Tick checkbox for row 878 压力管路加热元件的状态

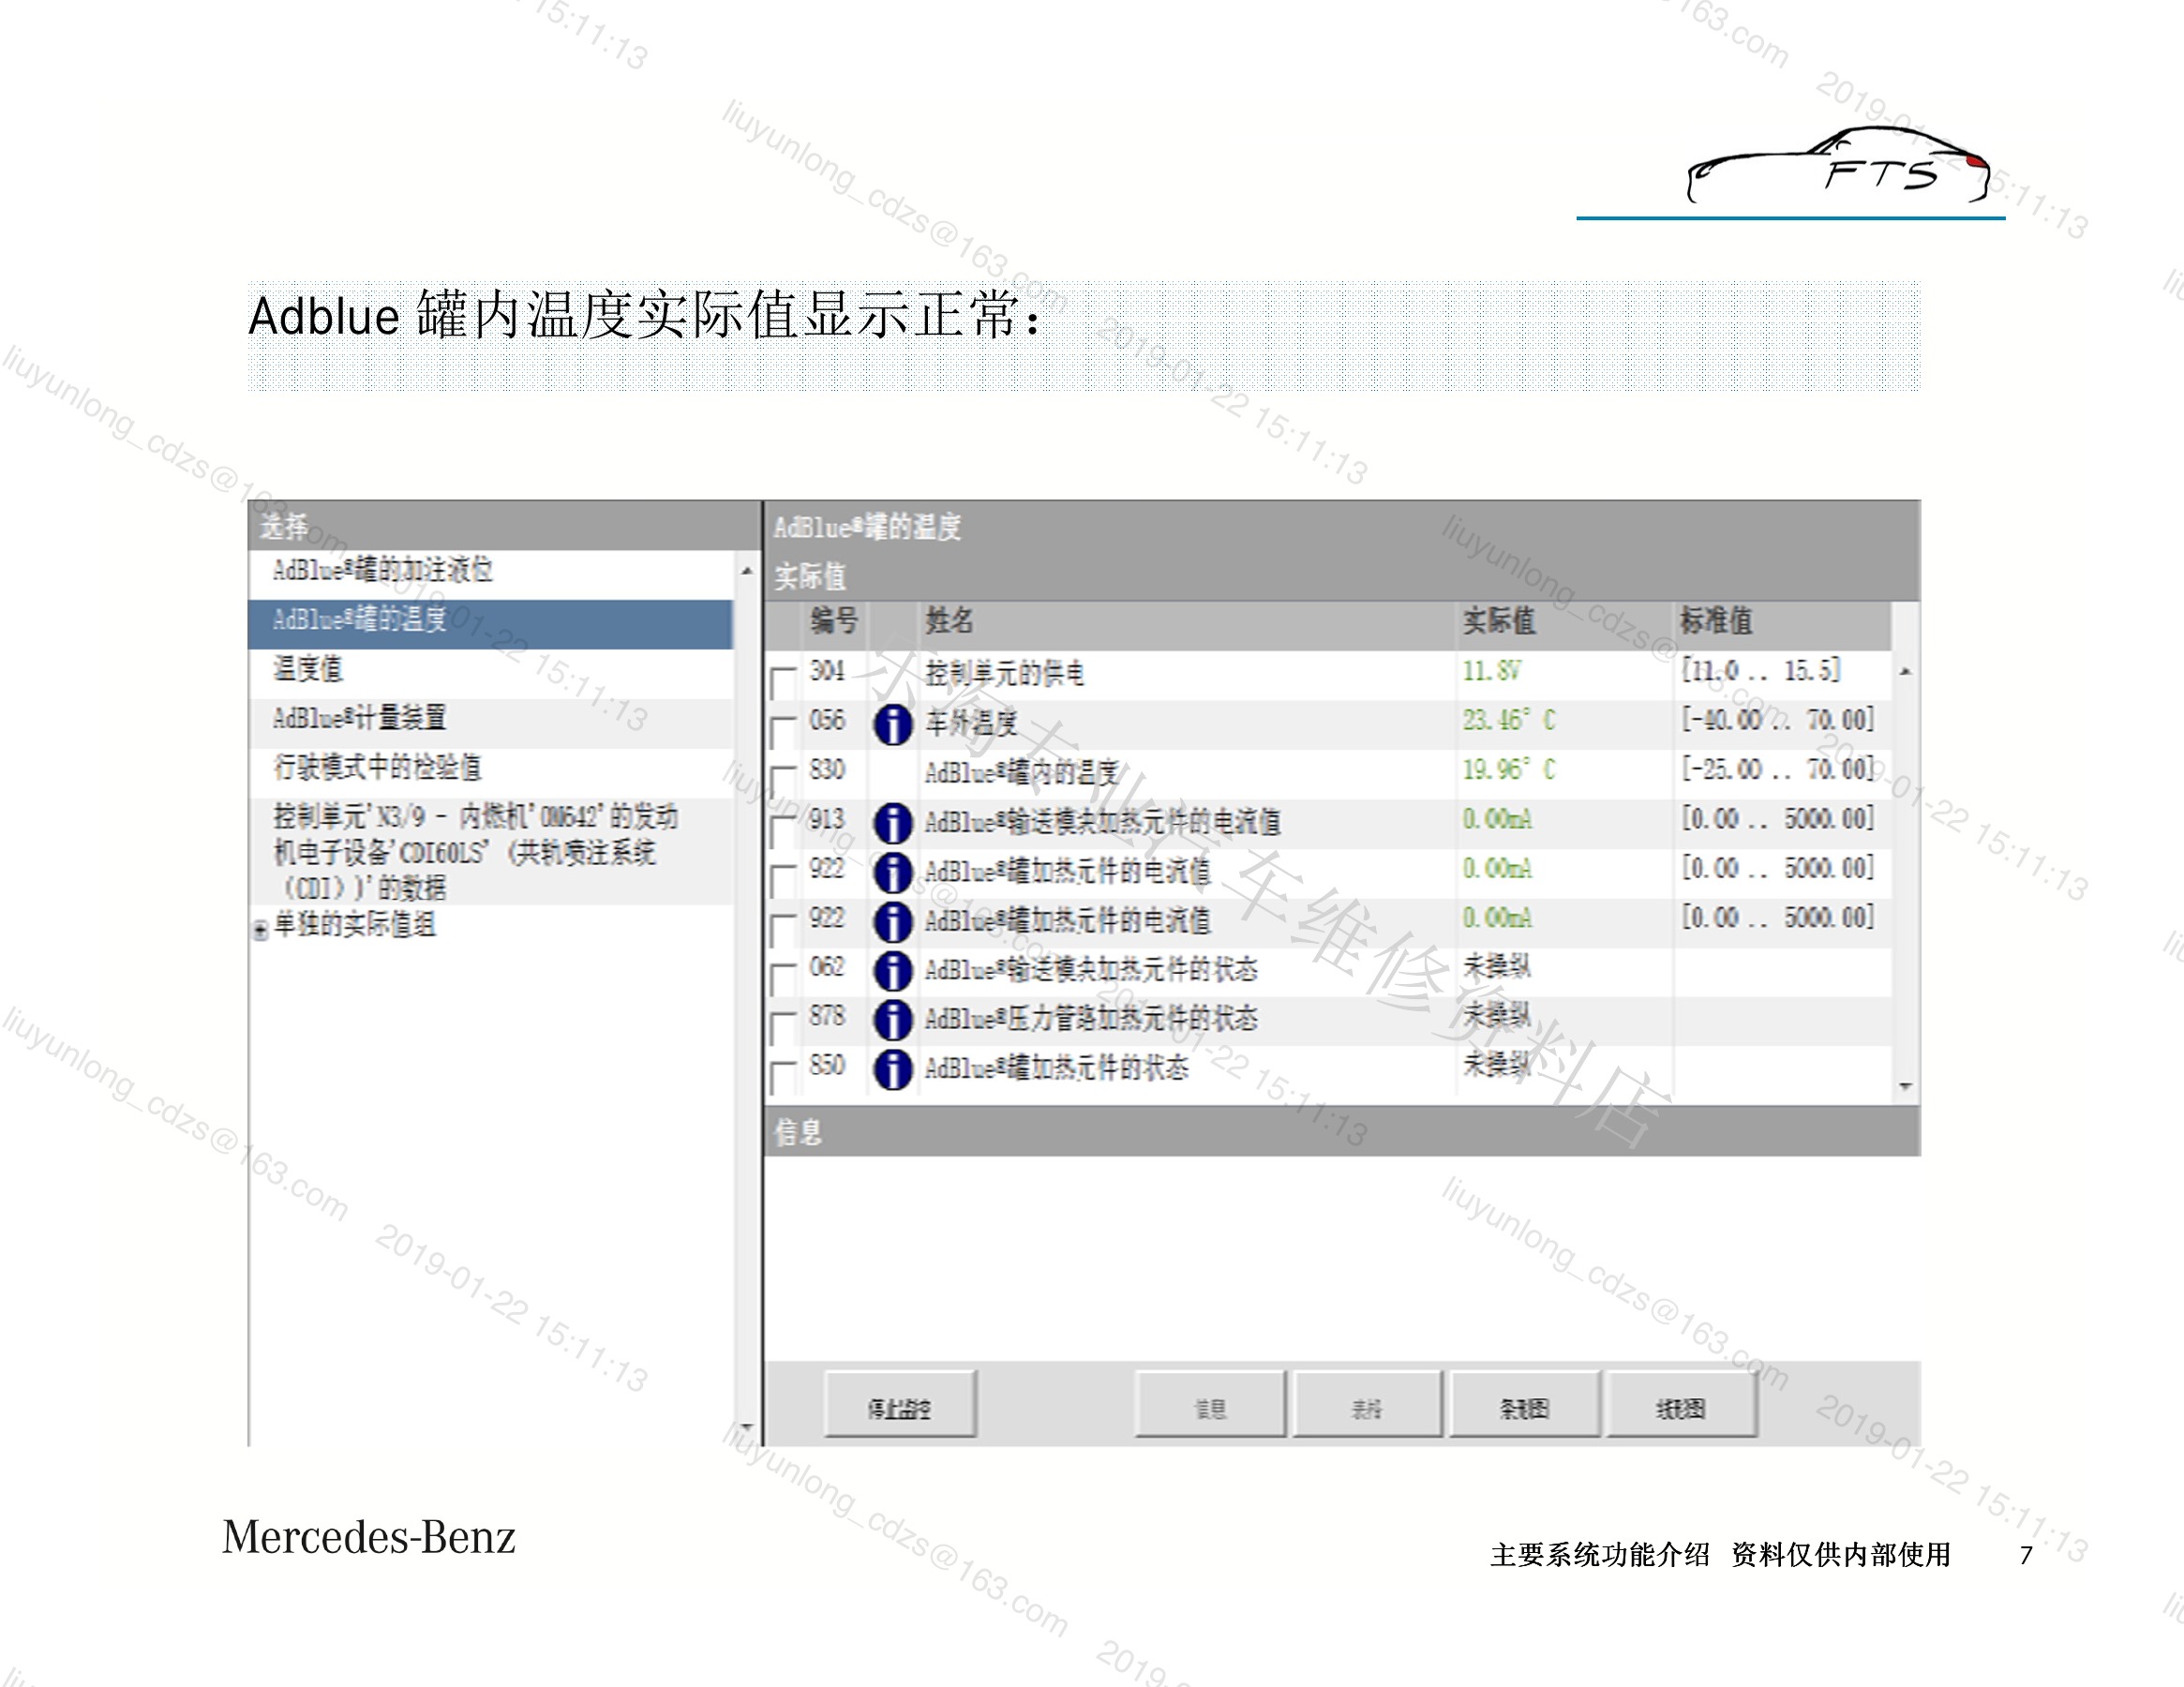coord(784,1027)
